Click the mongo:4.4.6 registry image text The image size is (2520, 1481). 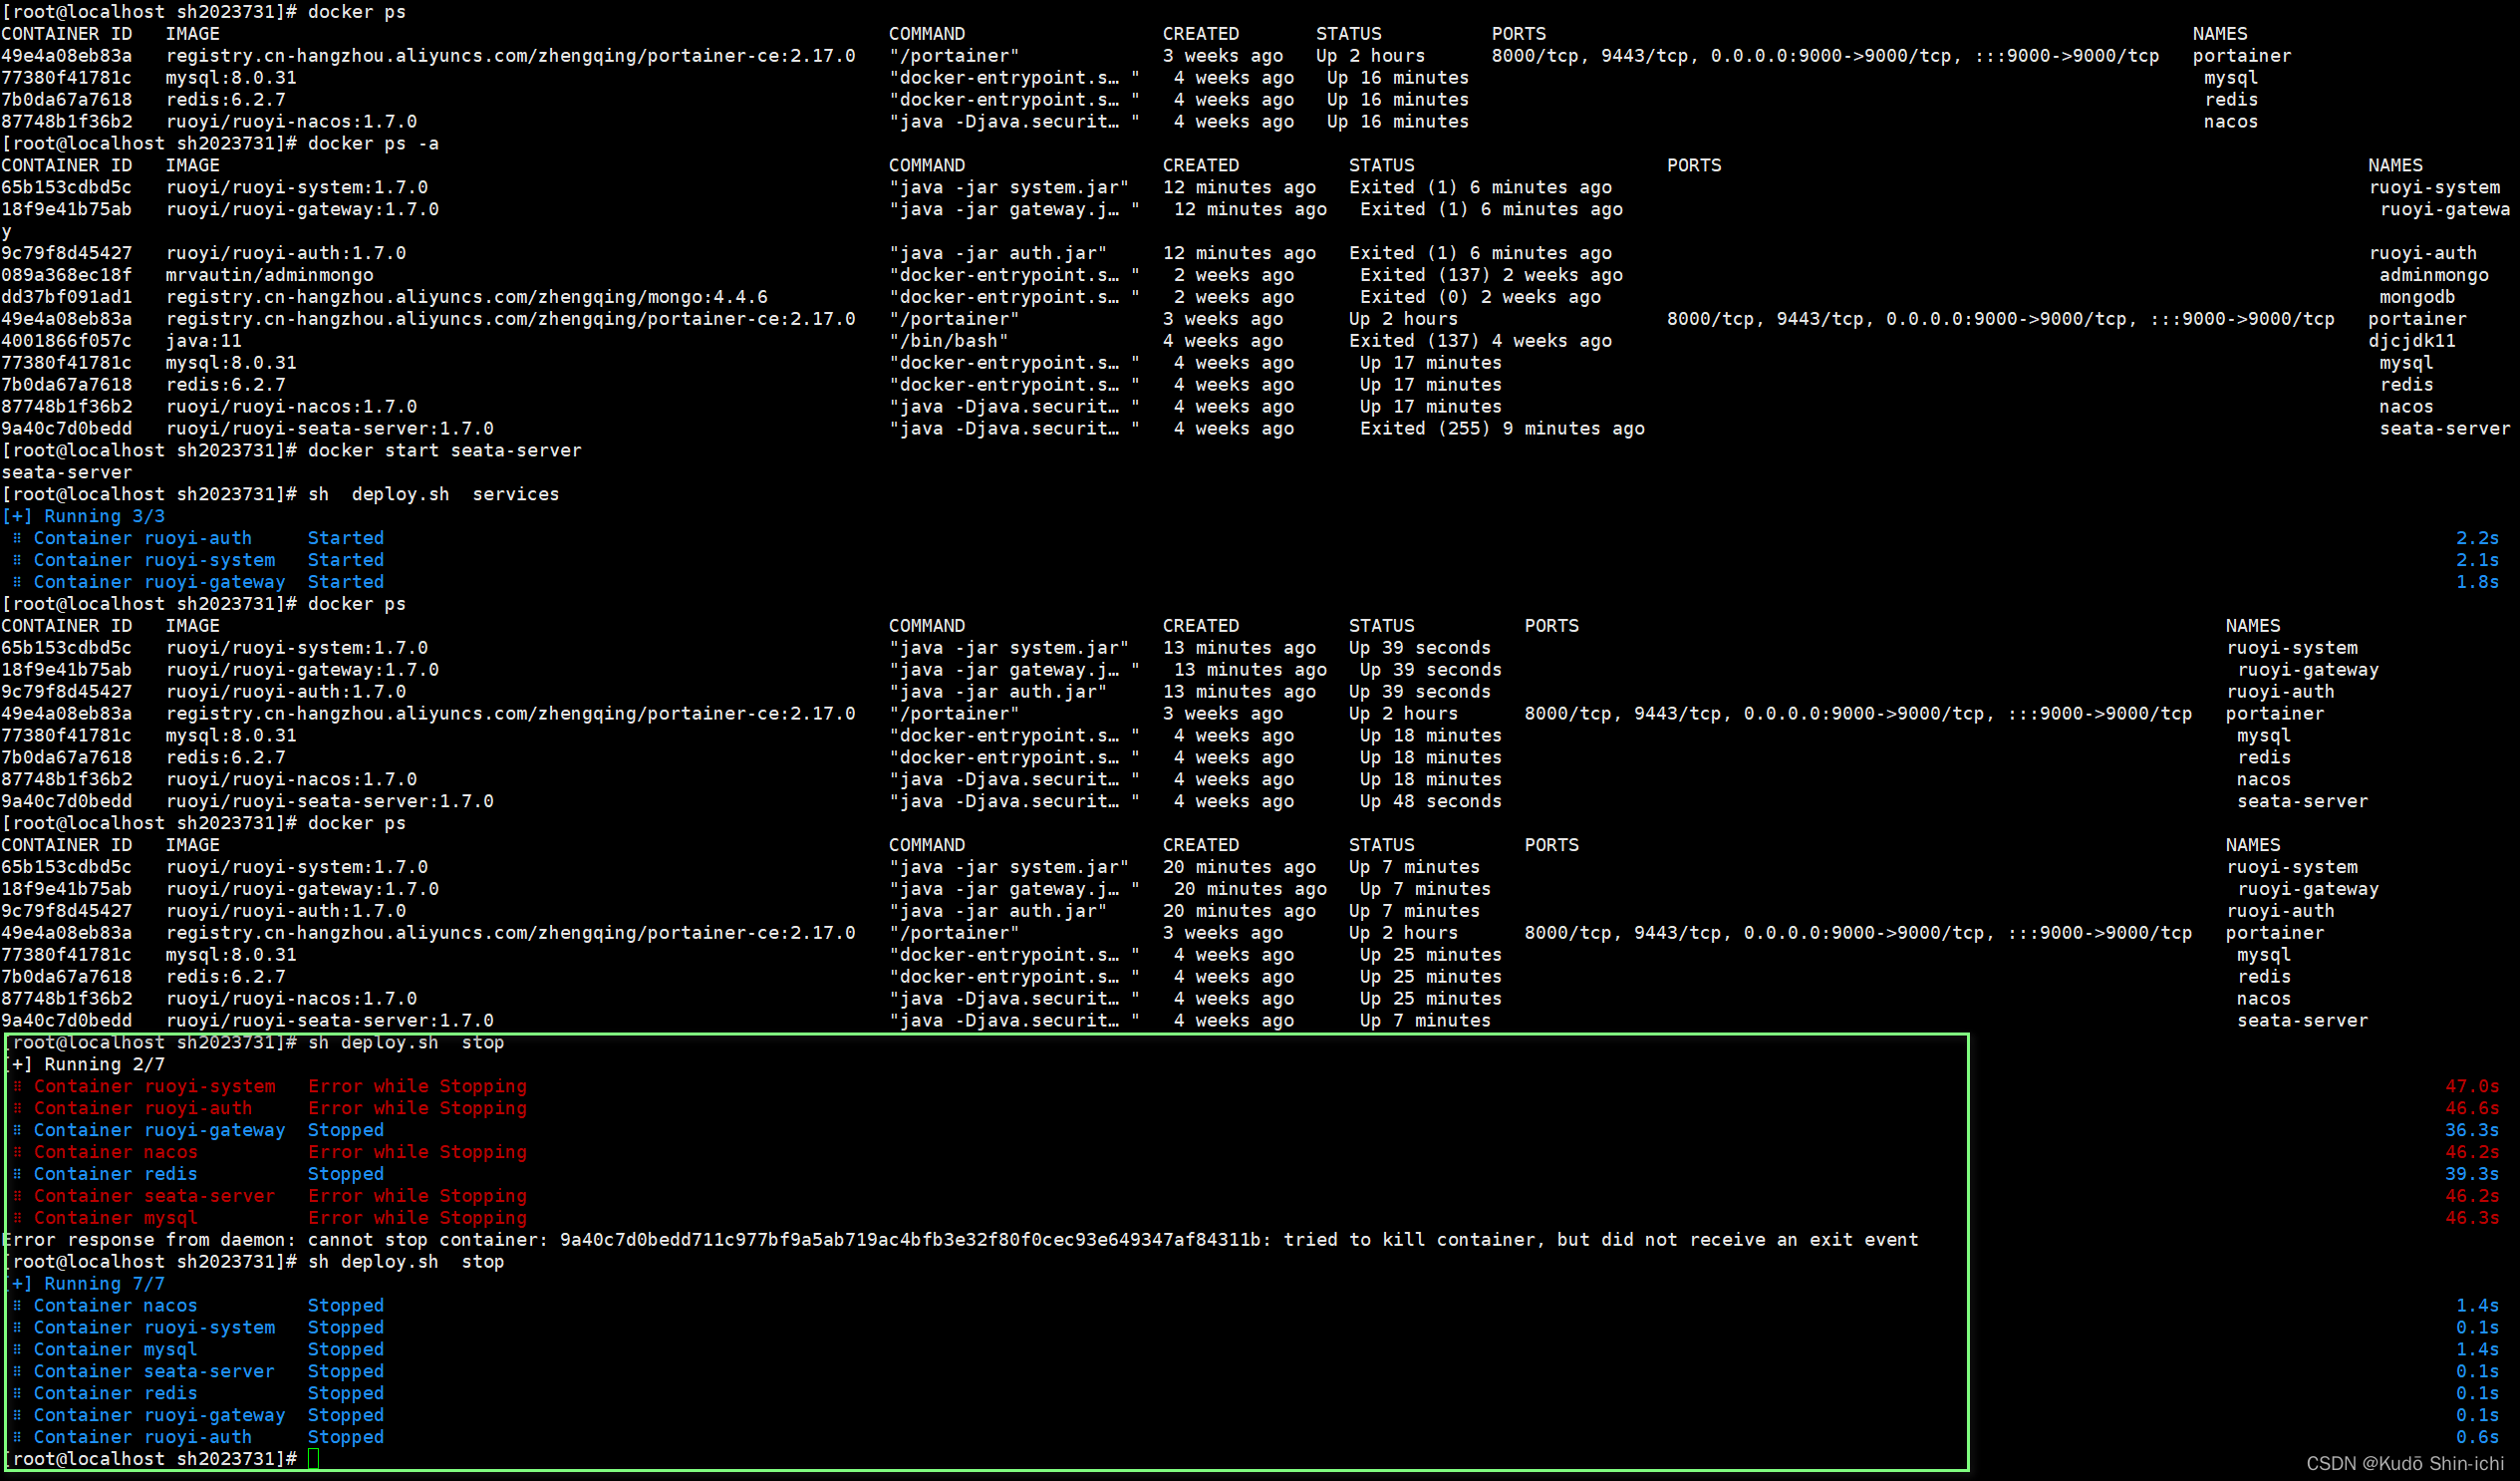tap(467, 297)
